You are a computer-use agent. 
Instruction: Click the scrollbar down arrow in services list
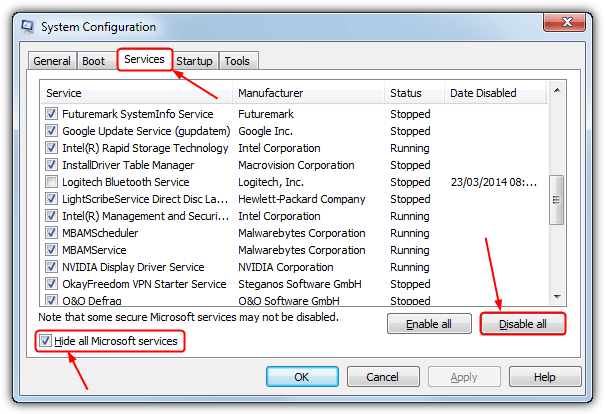click(557, 297)
